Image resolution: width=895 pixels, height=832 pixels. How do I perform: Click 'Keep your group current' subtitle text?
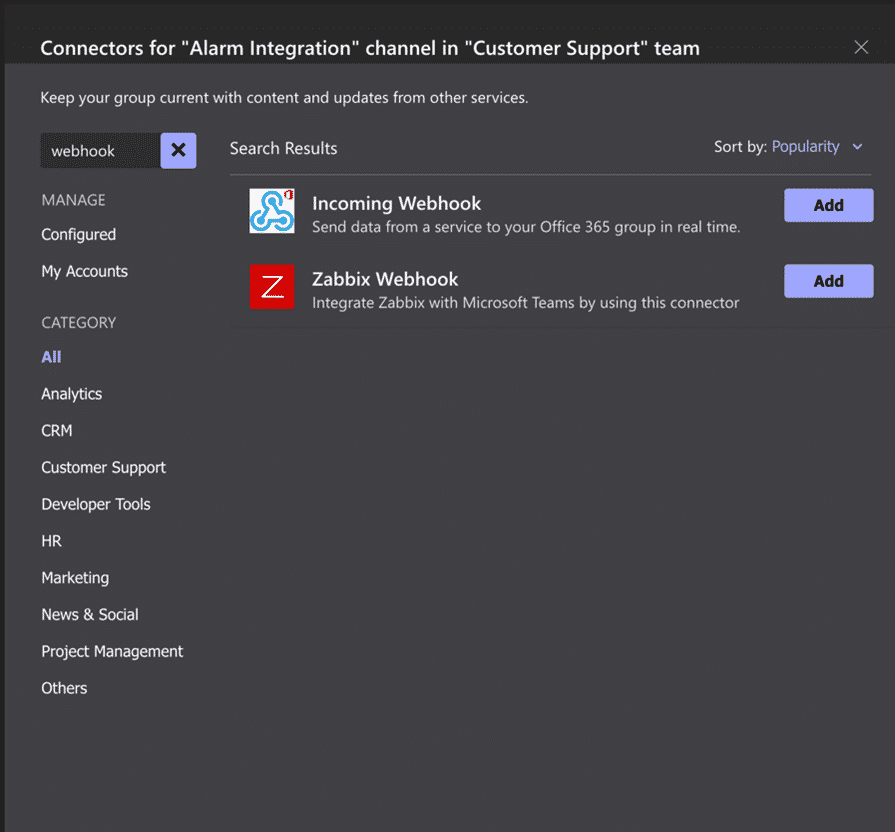coord(284,98)
